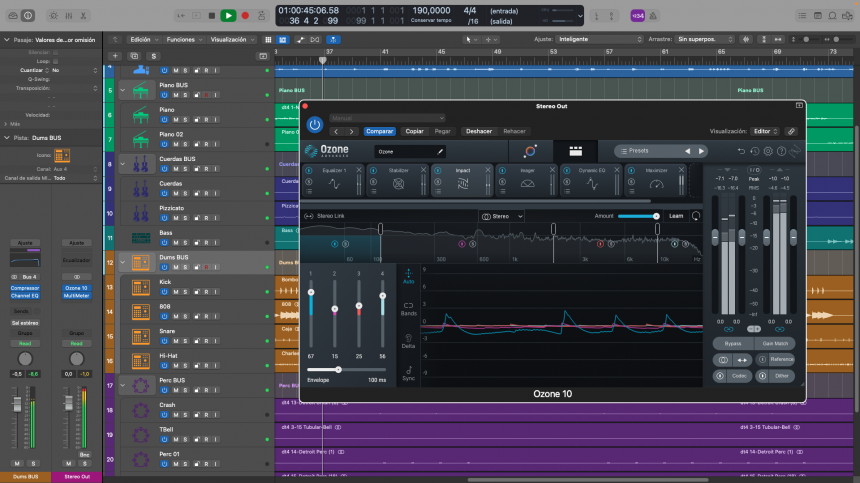Select Delta mode in Impact

(x=409, y=342)
